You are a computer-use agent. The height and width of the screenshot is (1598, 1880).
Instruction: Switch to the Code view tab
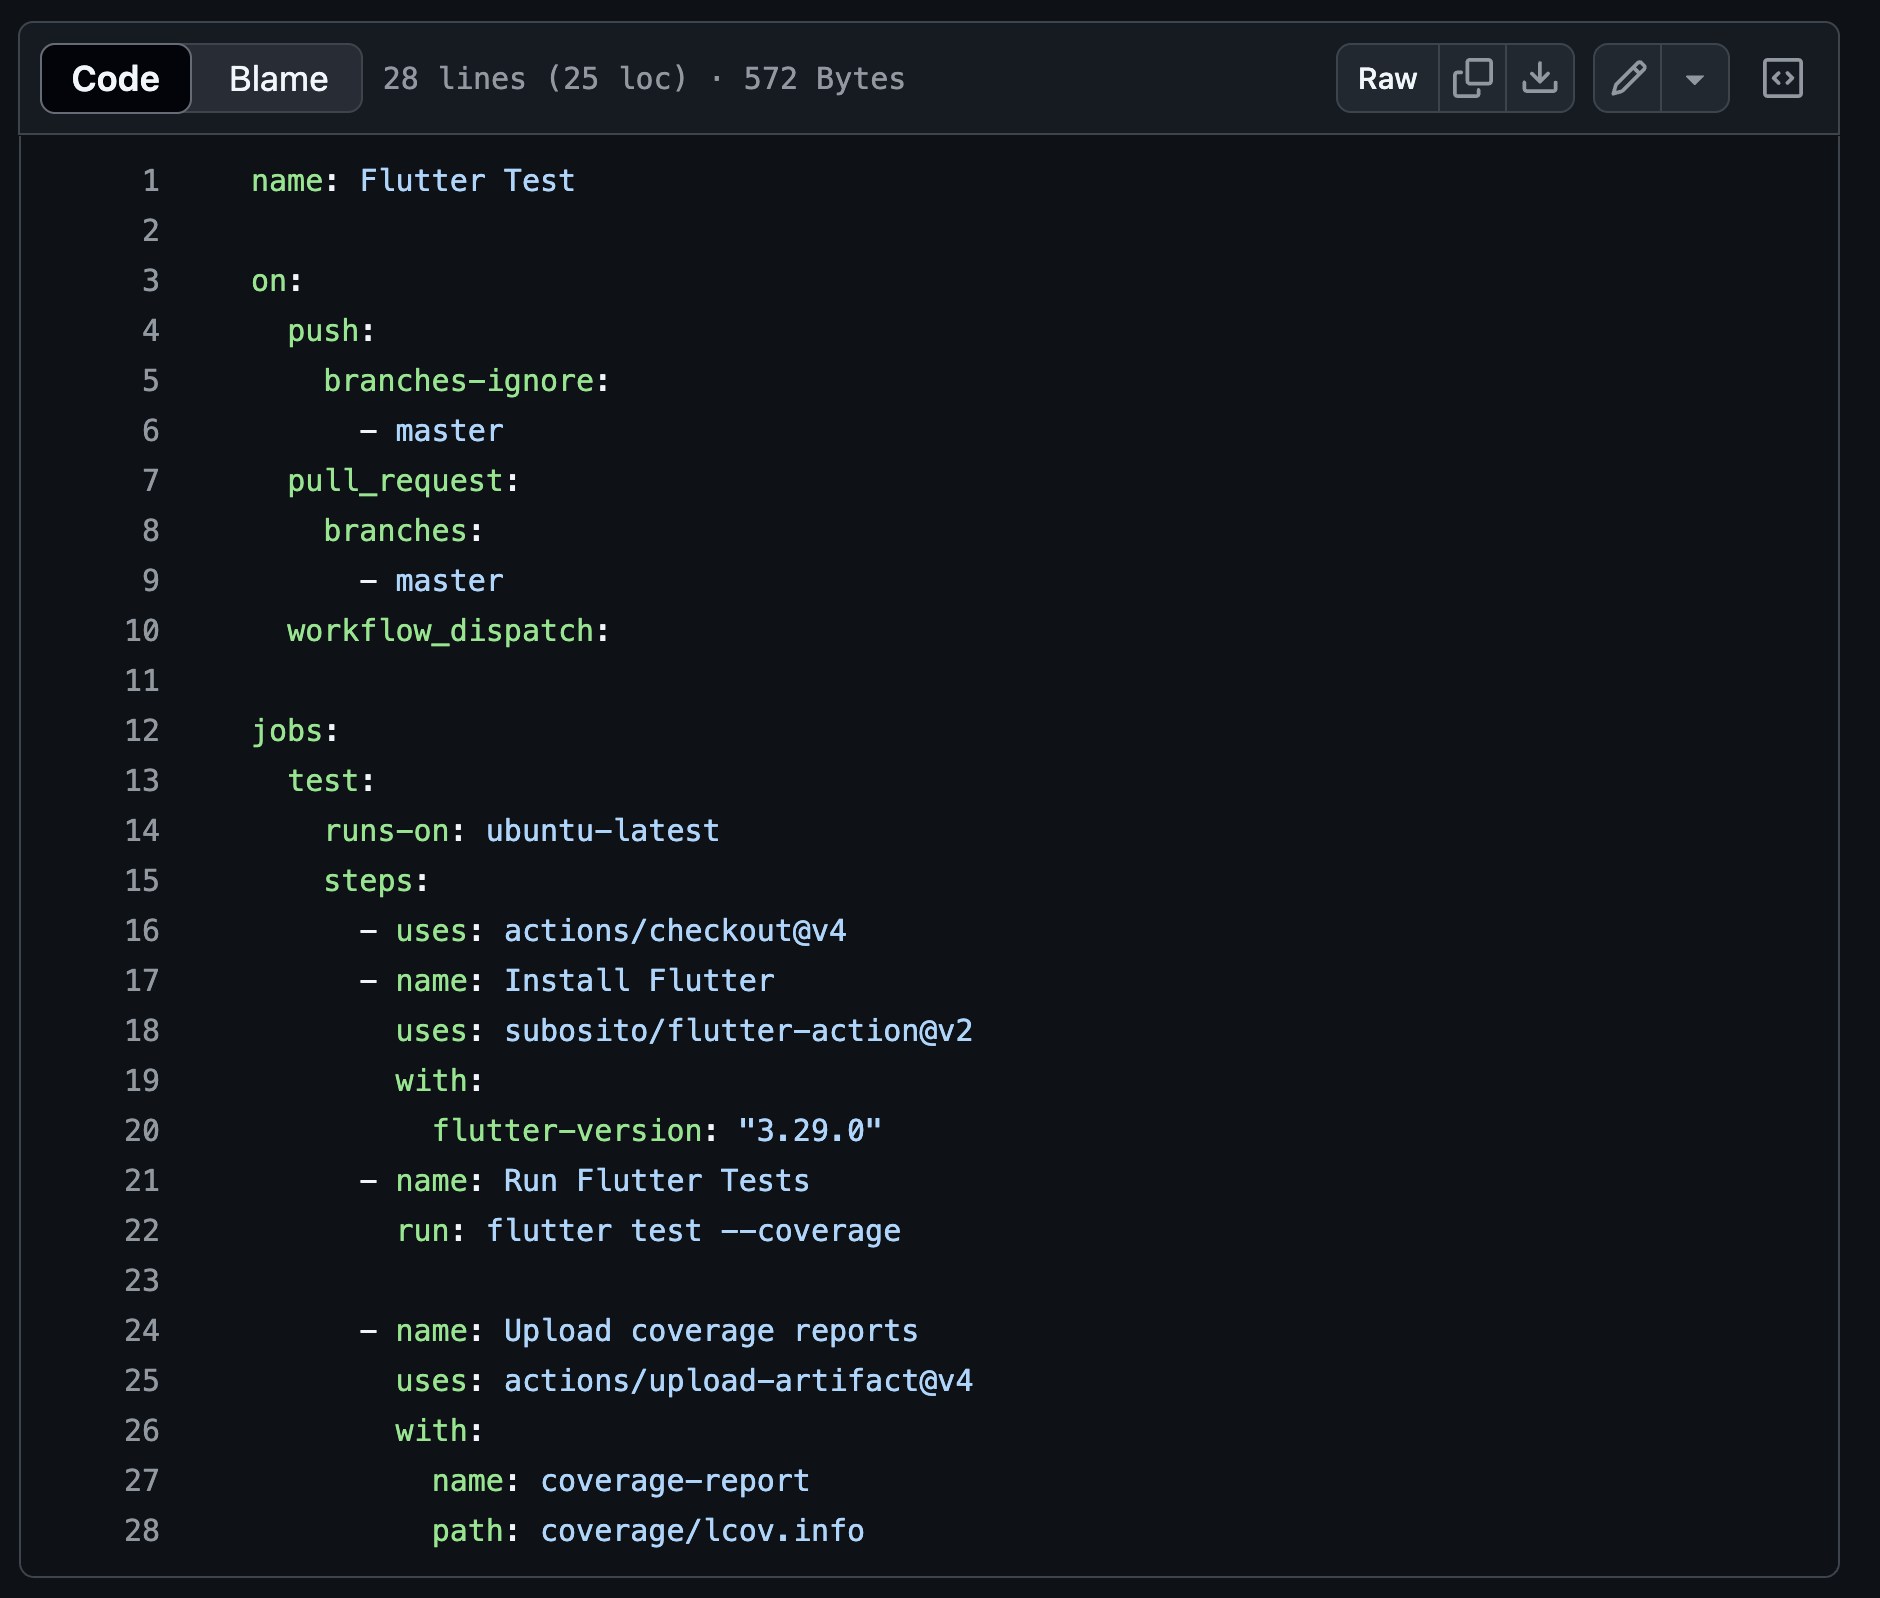coord(116,78)
